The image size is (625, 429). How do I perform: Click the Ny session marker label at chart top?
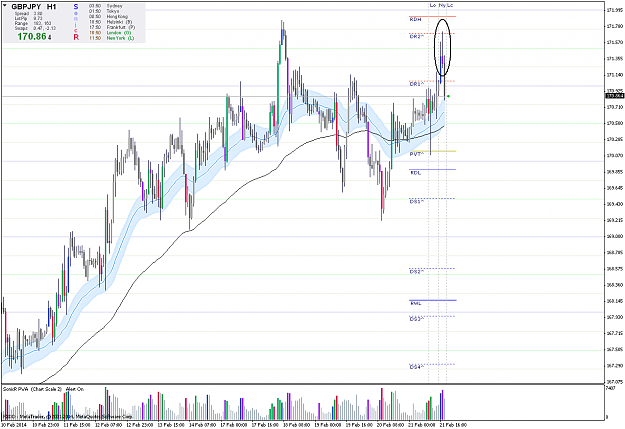(442, 5)
